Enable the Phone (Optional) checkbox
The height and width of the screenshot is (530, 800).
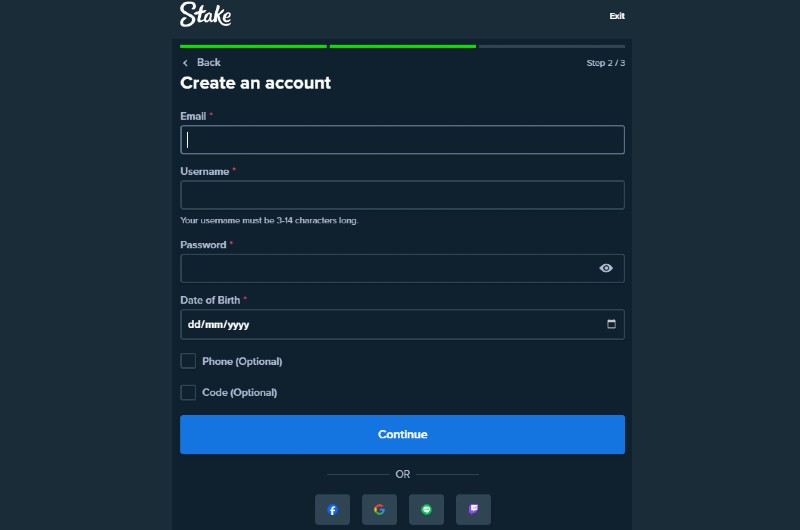coord(188,361)
